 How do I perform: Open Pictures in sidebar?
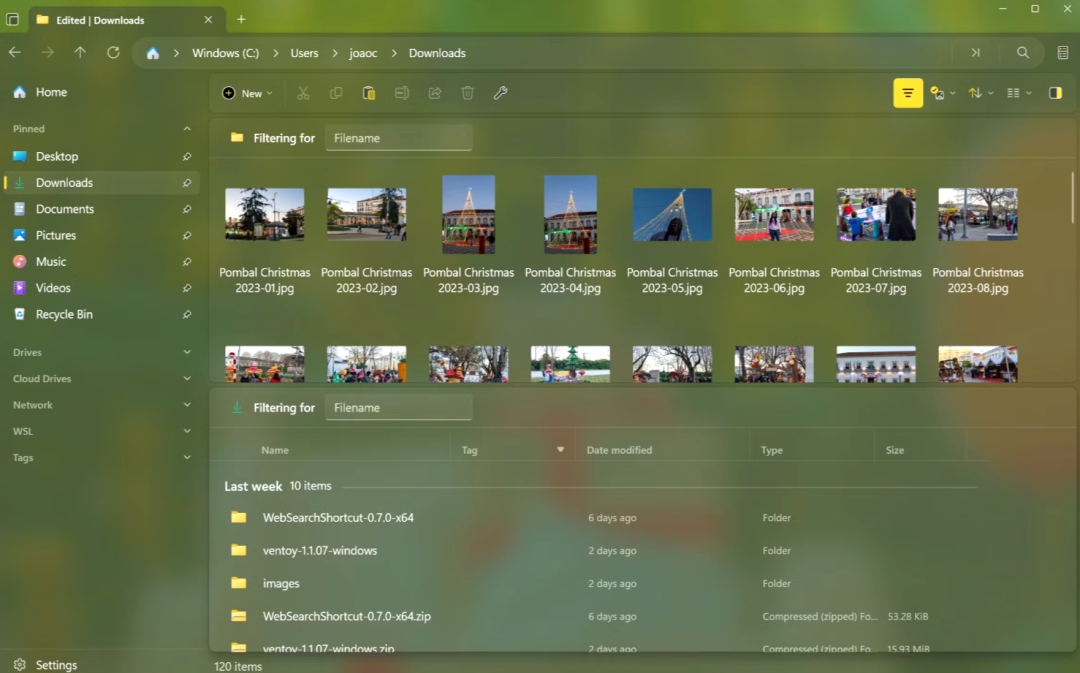(x=101, y=235)
